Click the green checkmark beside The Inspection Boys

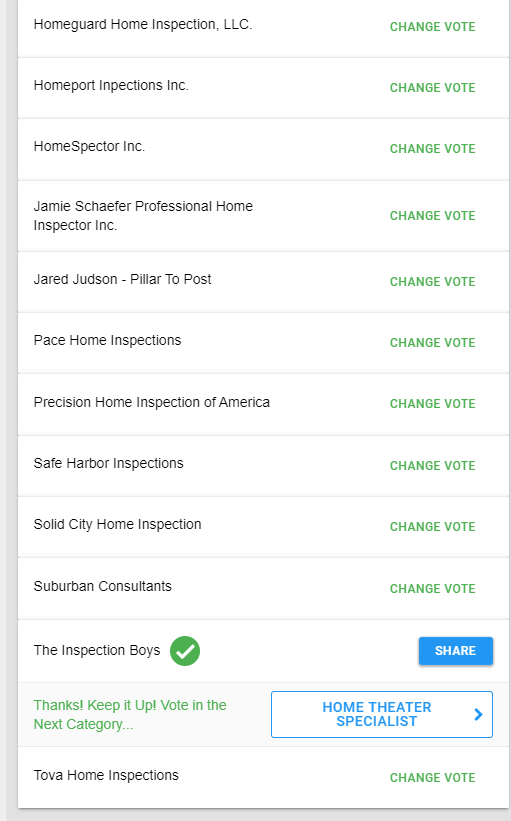tap(185, 651)
